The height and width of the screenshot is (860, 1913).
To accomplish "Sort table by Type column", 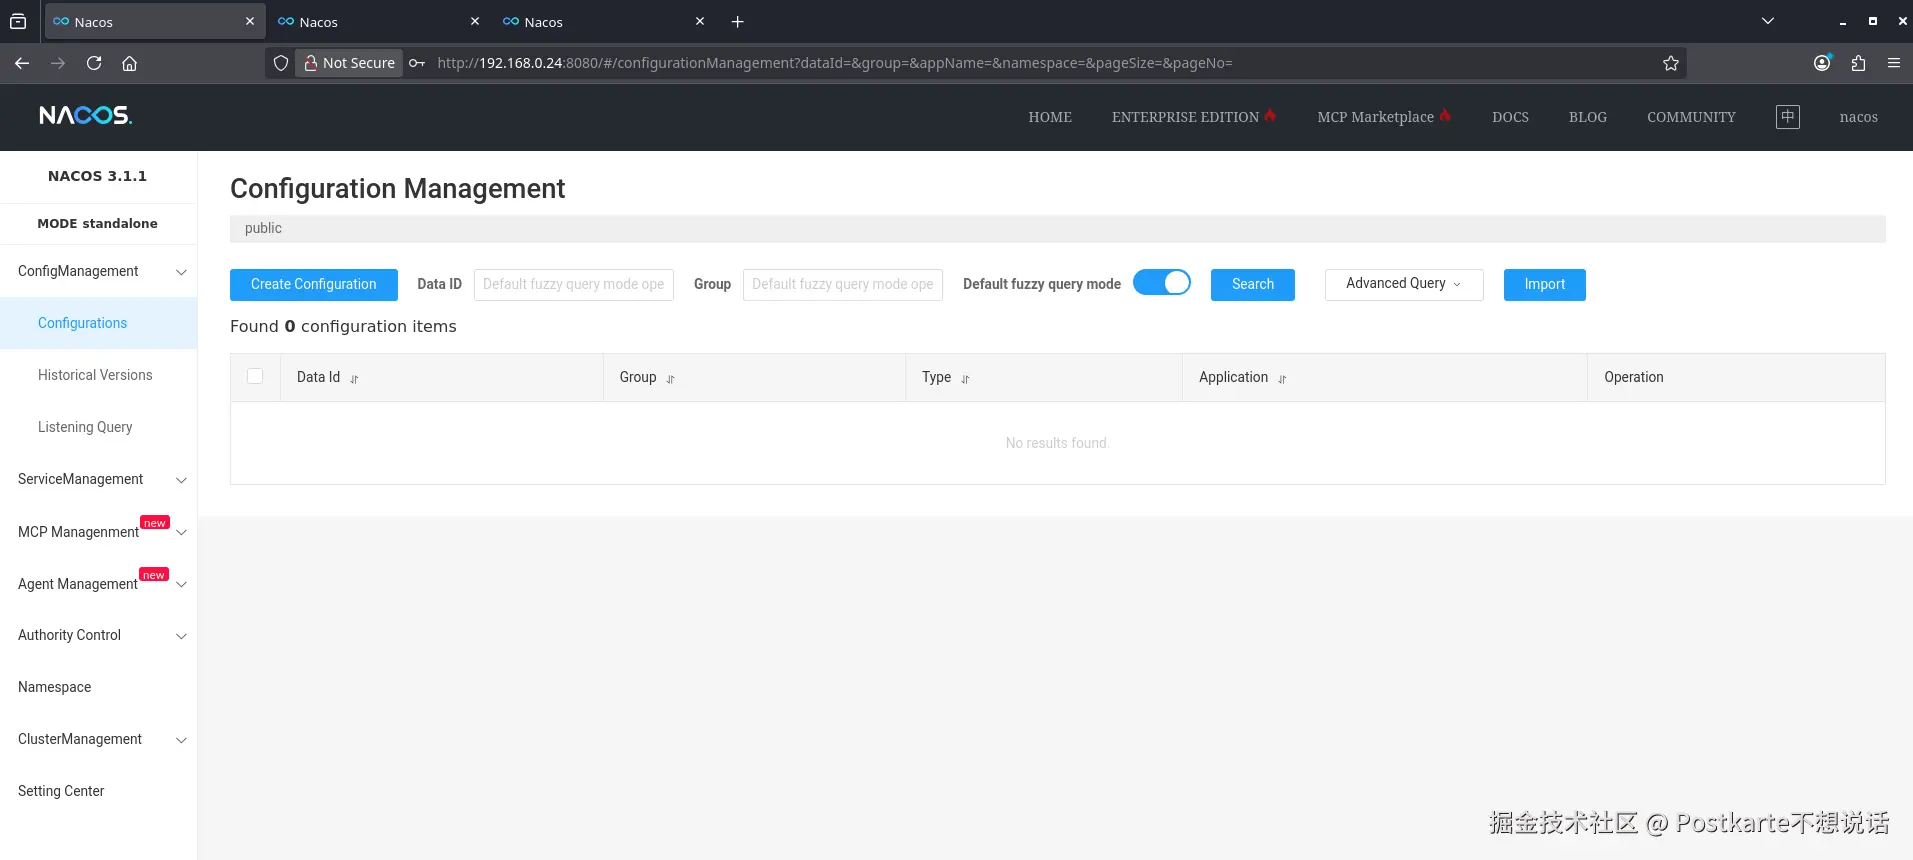I will coord(965,379).
